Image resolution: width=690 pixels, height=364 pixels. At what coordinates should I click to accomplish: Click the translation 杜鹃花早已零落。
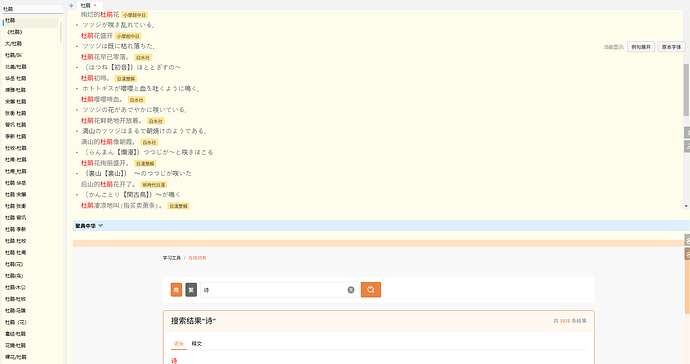coord(106,57)
